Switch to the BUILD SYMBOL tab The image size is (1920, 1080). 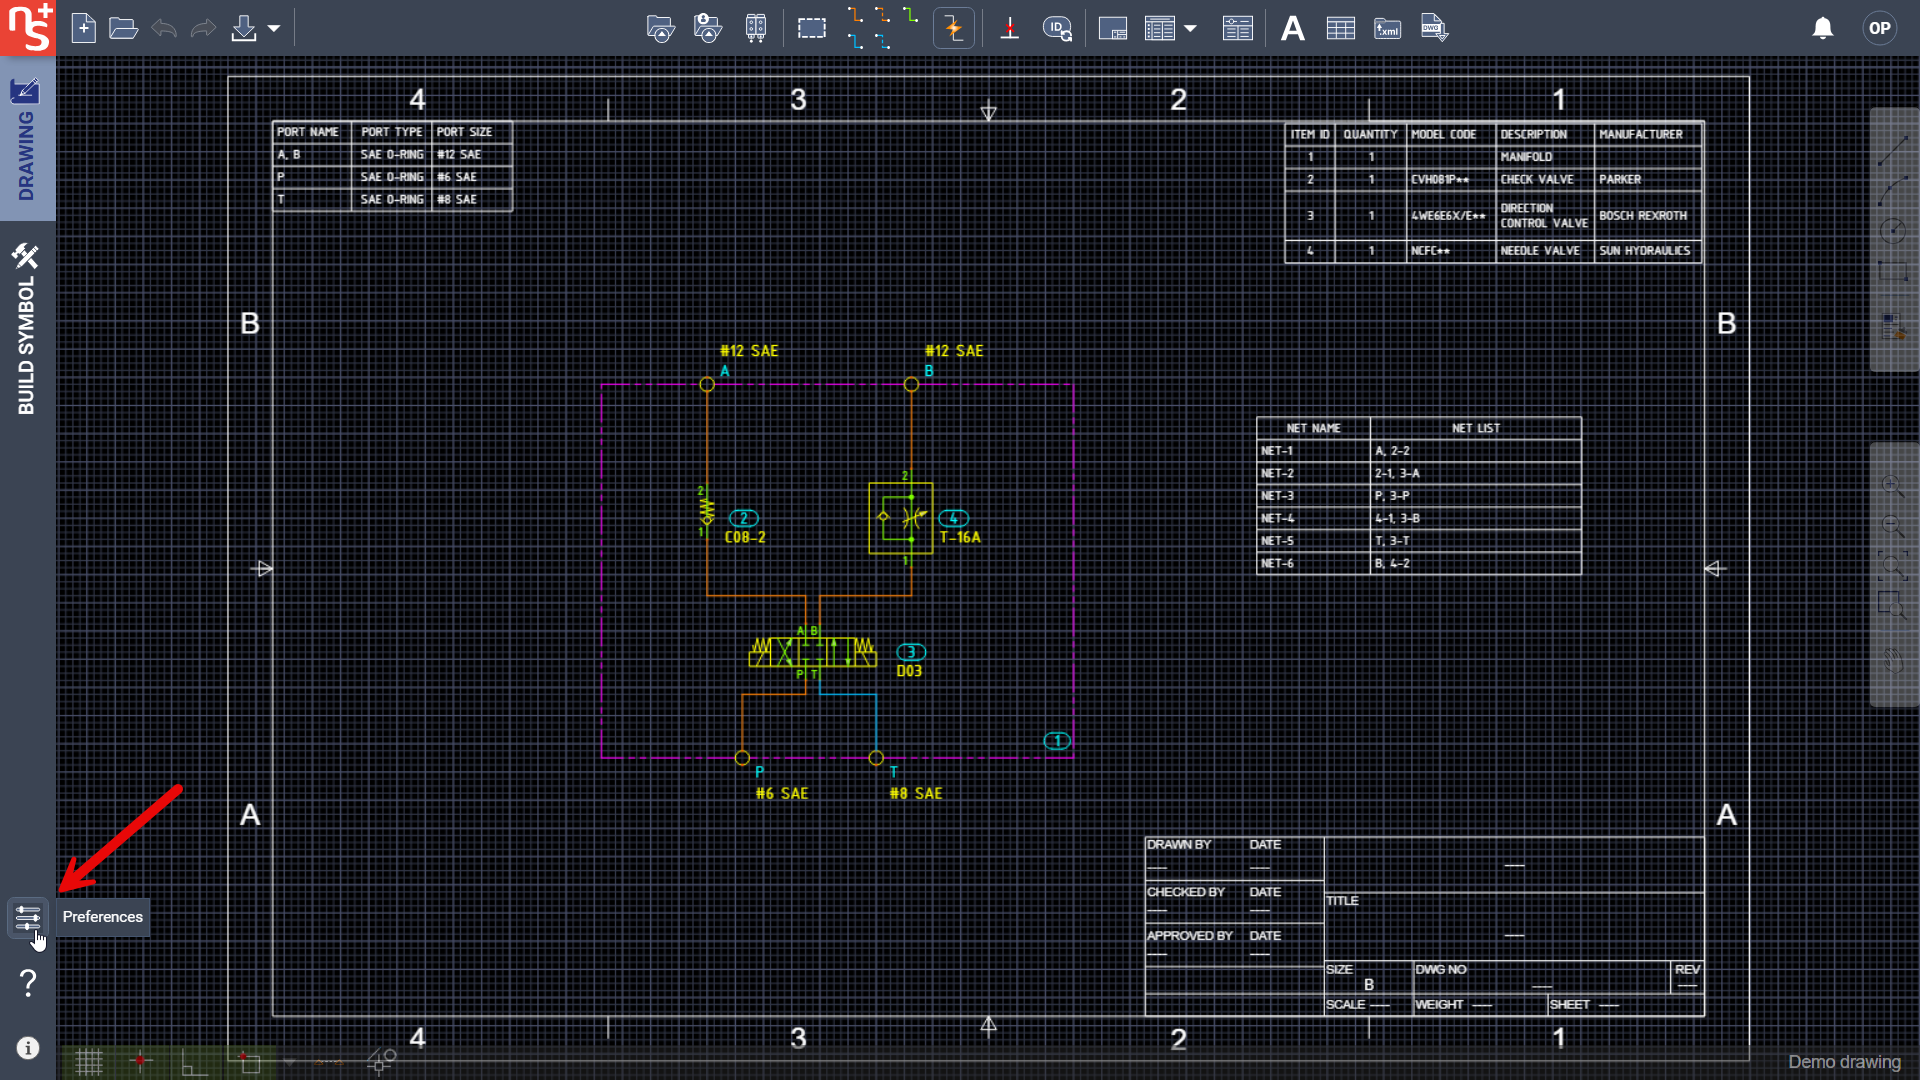point(26,330)
